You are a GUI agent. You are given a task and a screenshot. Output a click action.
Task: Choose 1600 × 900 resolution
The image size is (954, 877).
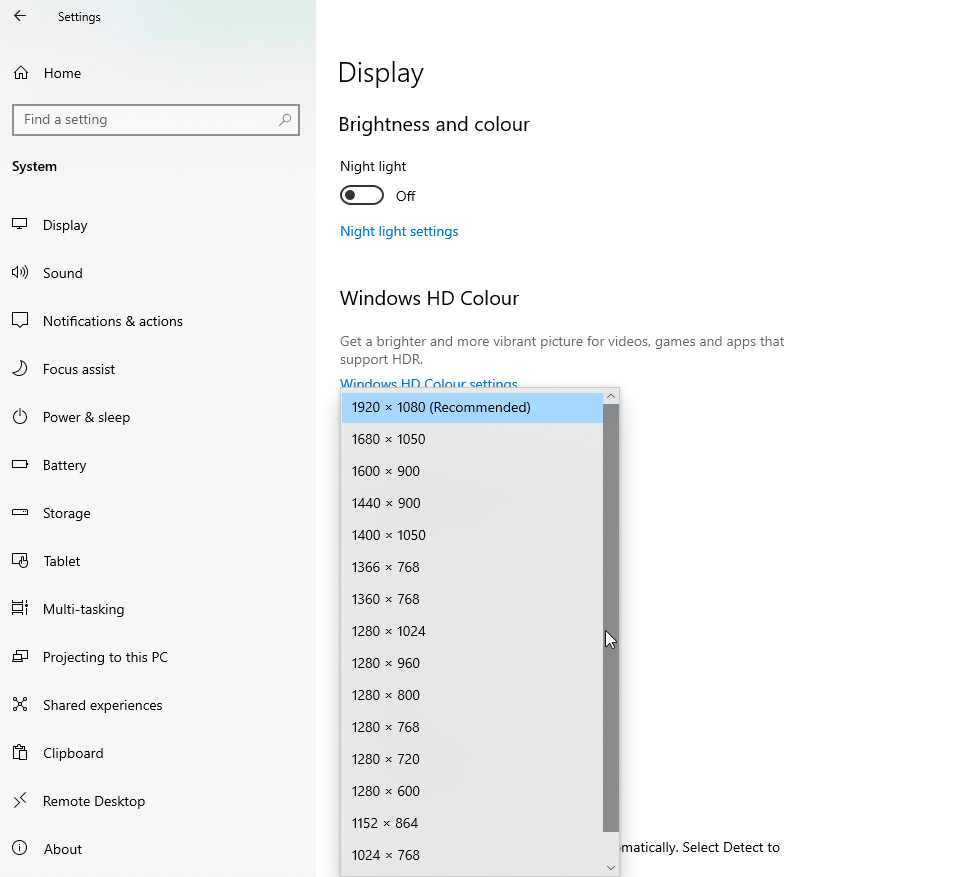click(472, 472)
